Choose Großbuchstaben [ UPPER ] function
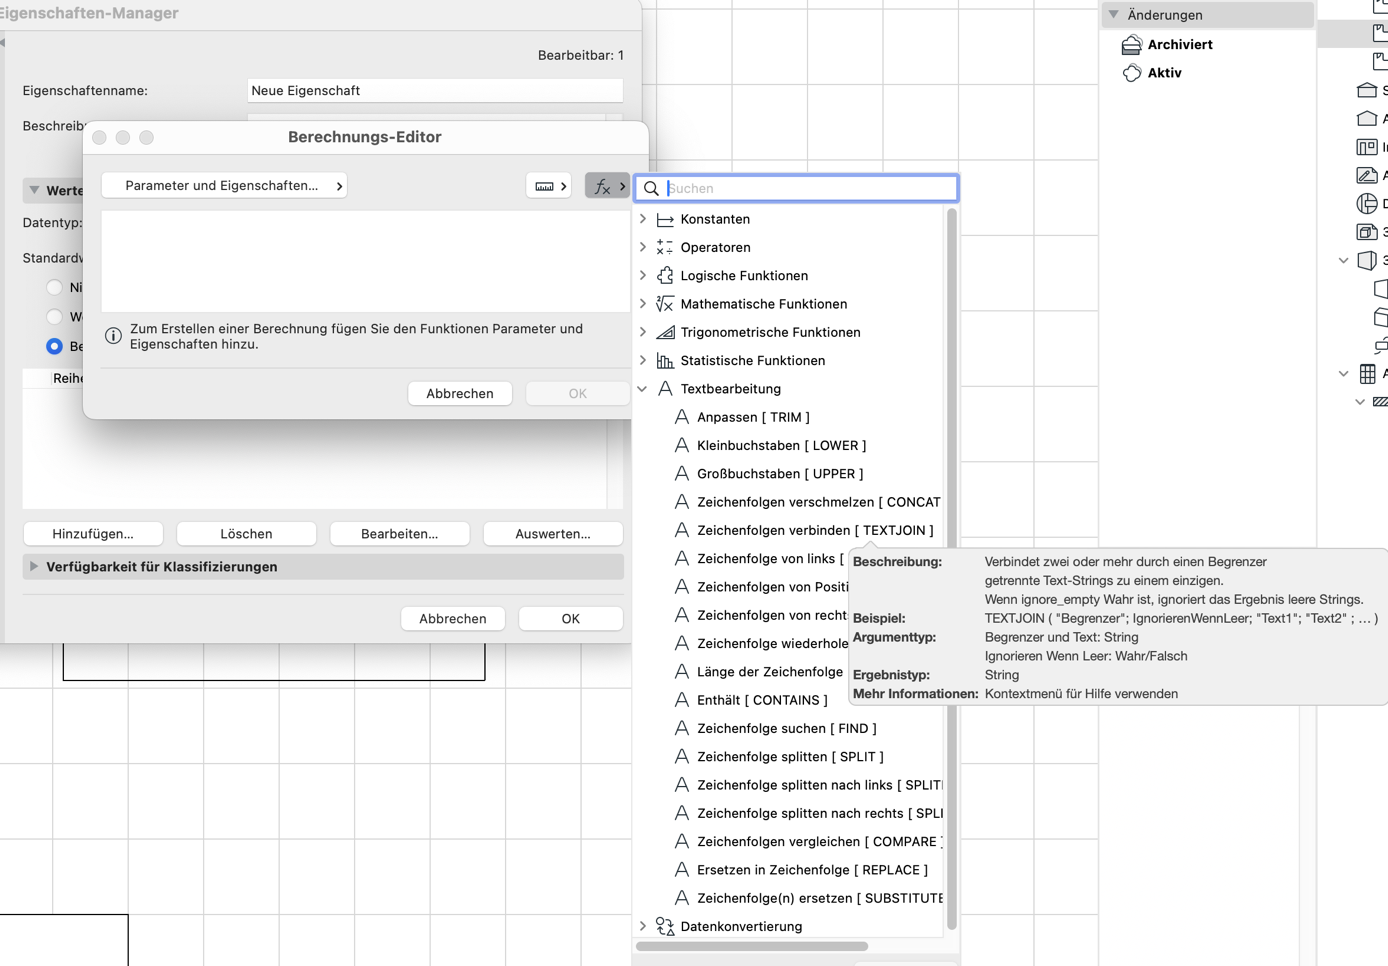 tap(780, 473)
